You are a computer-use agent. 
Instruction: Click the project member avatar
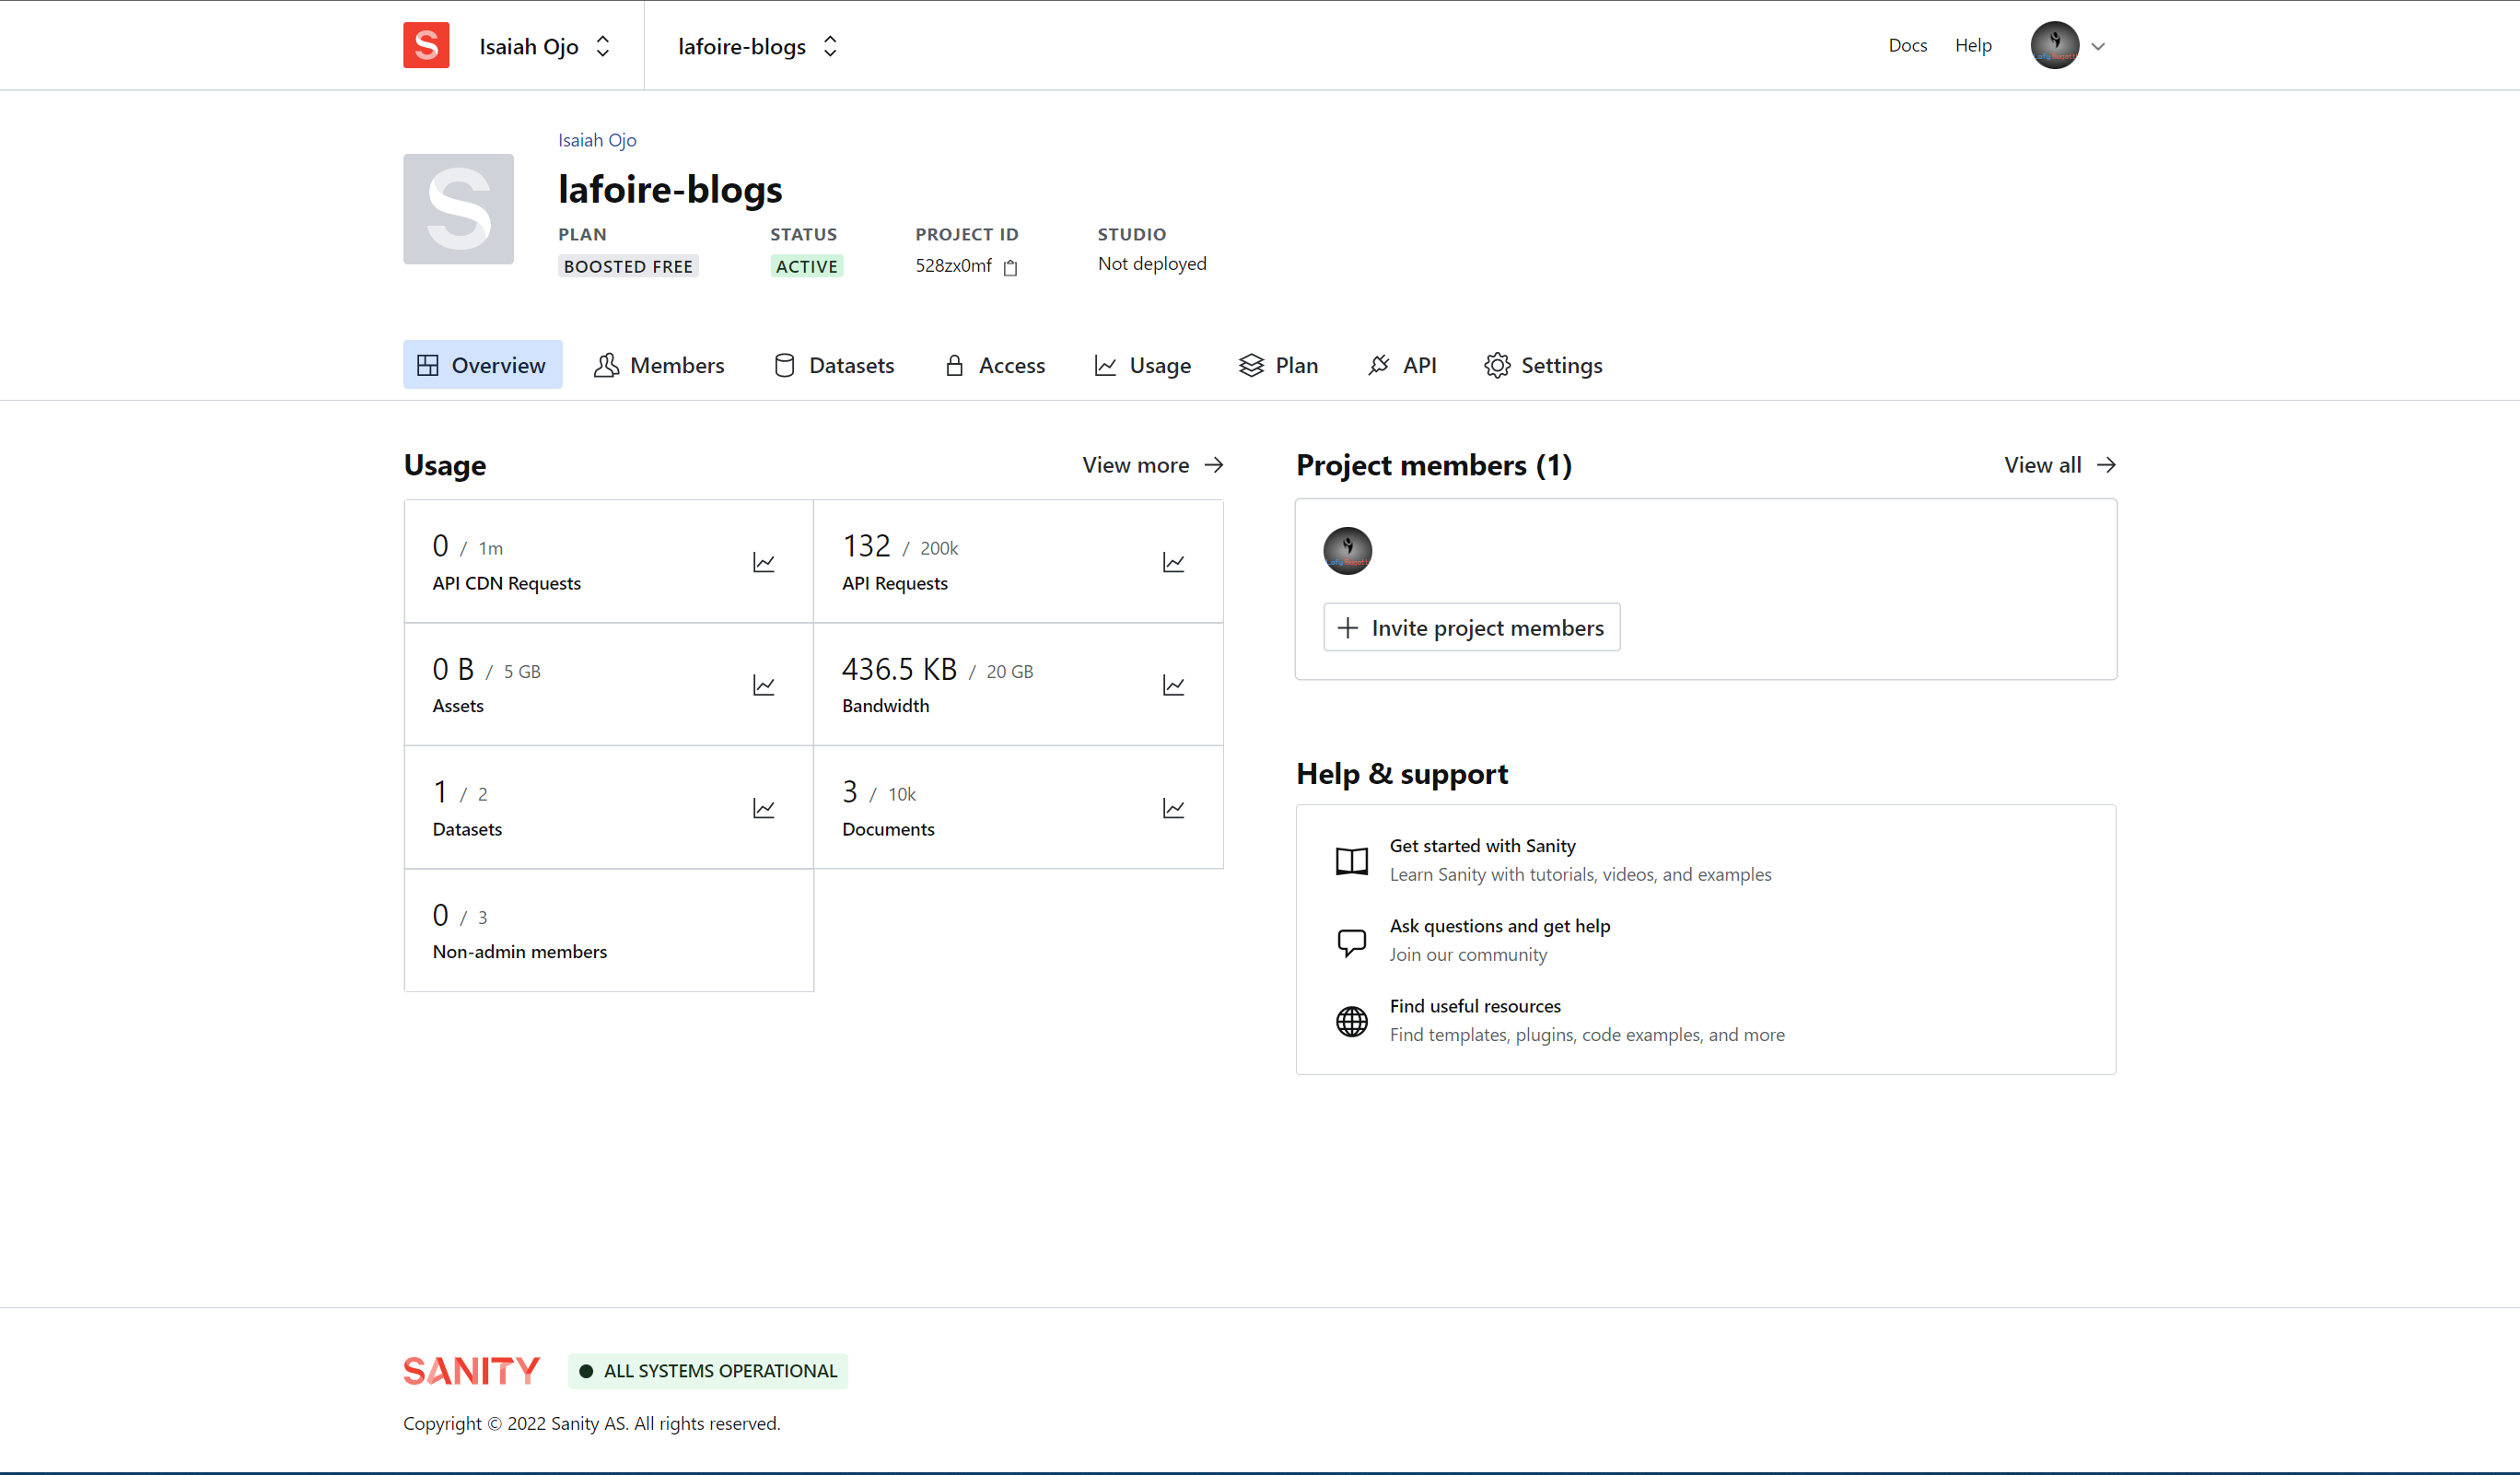1347,550
